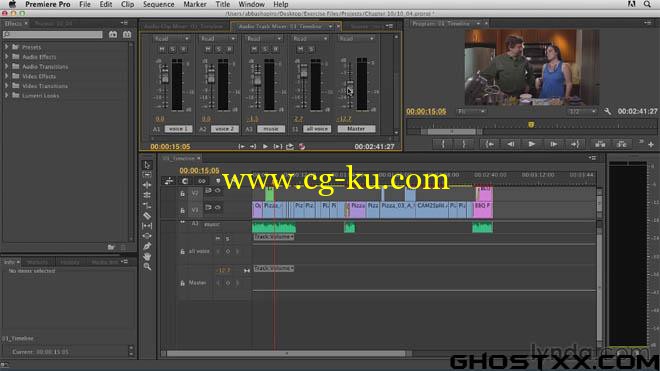Mute the all voice submix channel
The width and height of the screenshot is (660, 371).
301,49
